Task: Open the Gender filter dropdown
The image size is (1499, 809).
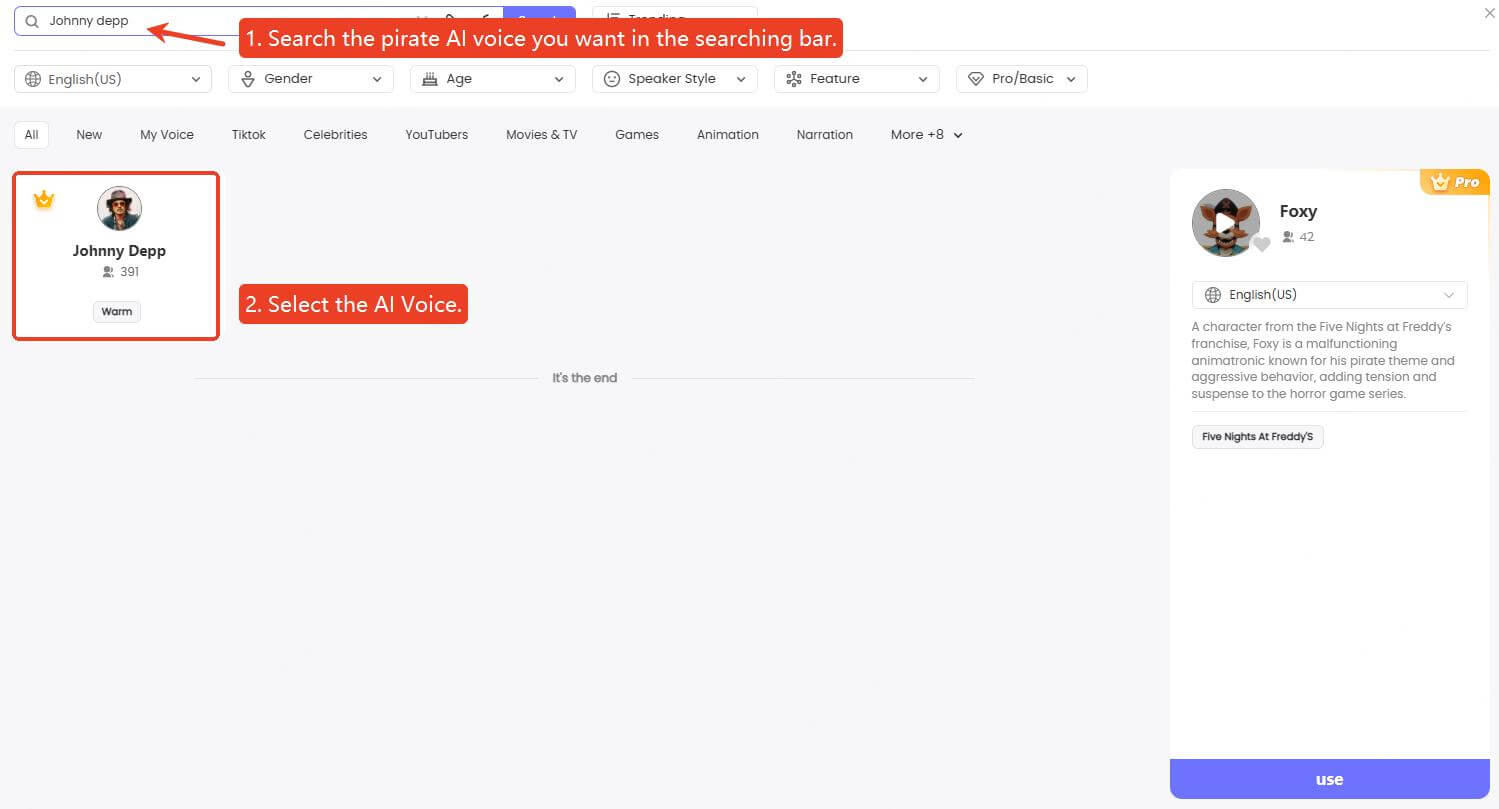Action: [311, 79]
